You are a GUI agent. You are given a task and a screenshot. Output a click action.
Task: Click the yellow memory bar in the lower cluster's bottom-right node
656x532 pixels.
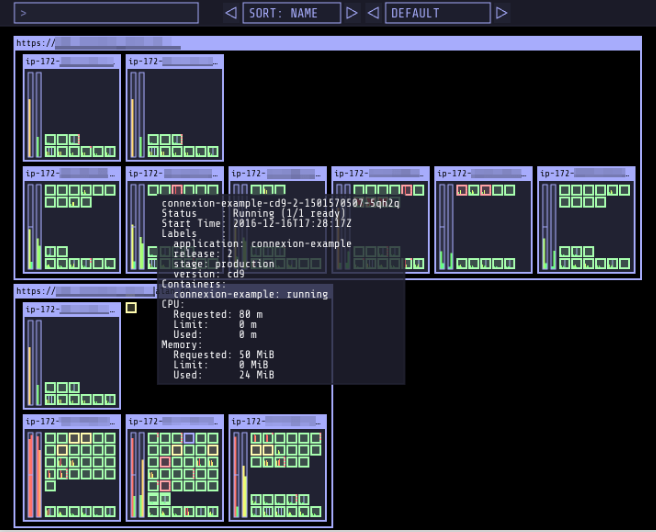pyautogui.click(x=244, y=492)
